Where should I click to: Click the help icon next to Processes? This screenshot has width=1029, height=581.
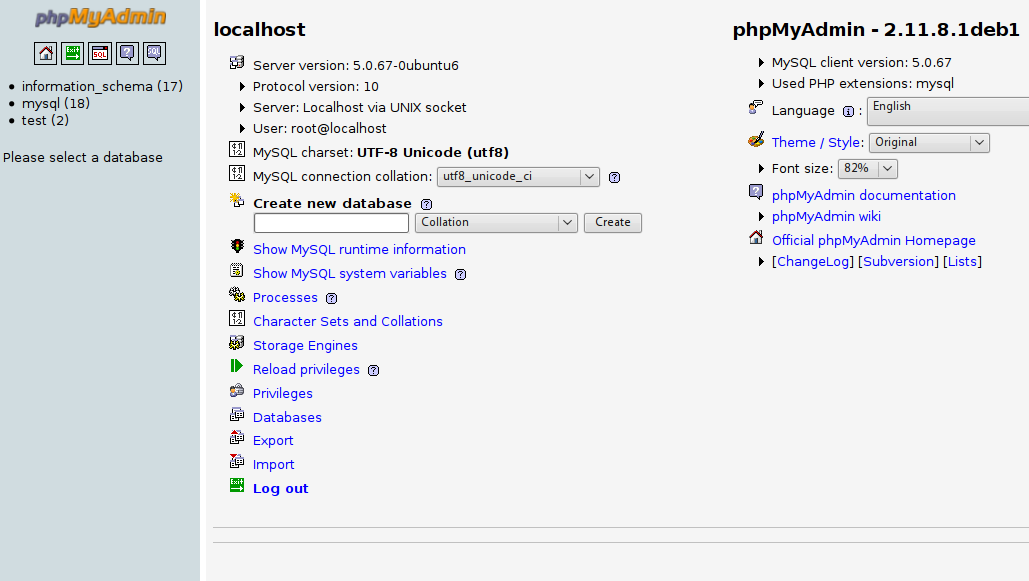(332, 298)
